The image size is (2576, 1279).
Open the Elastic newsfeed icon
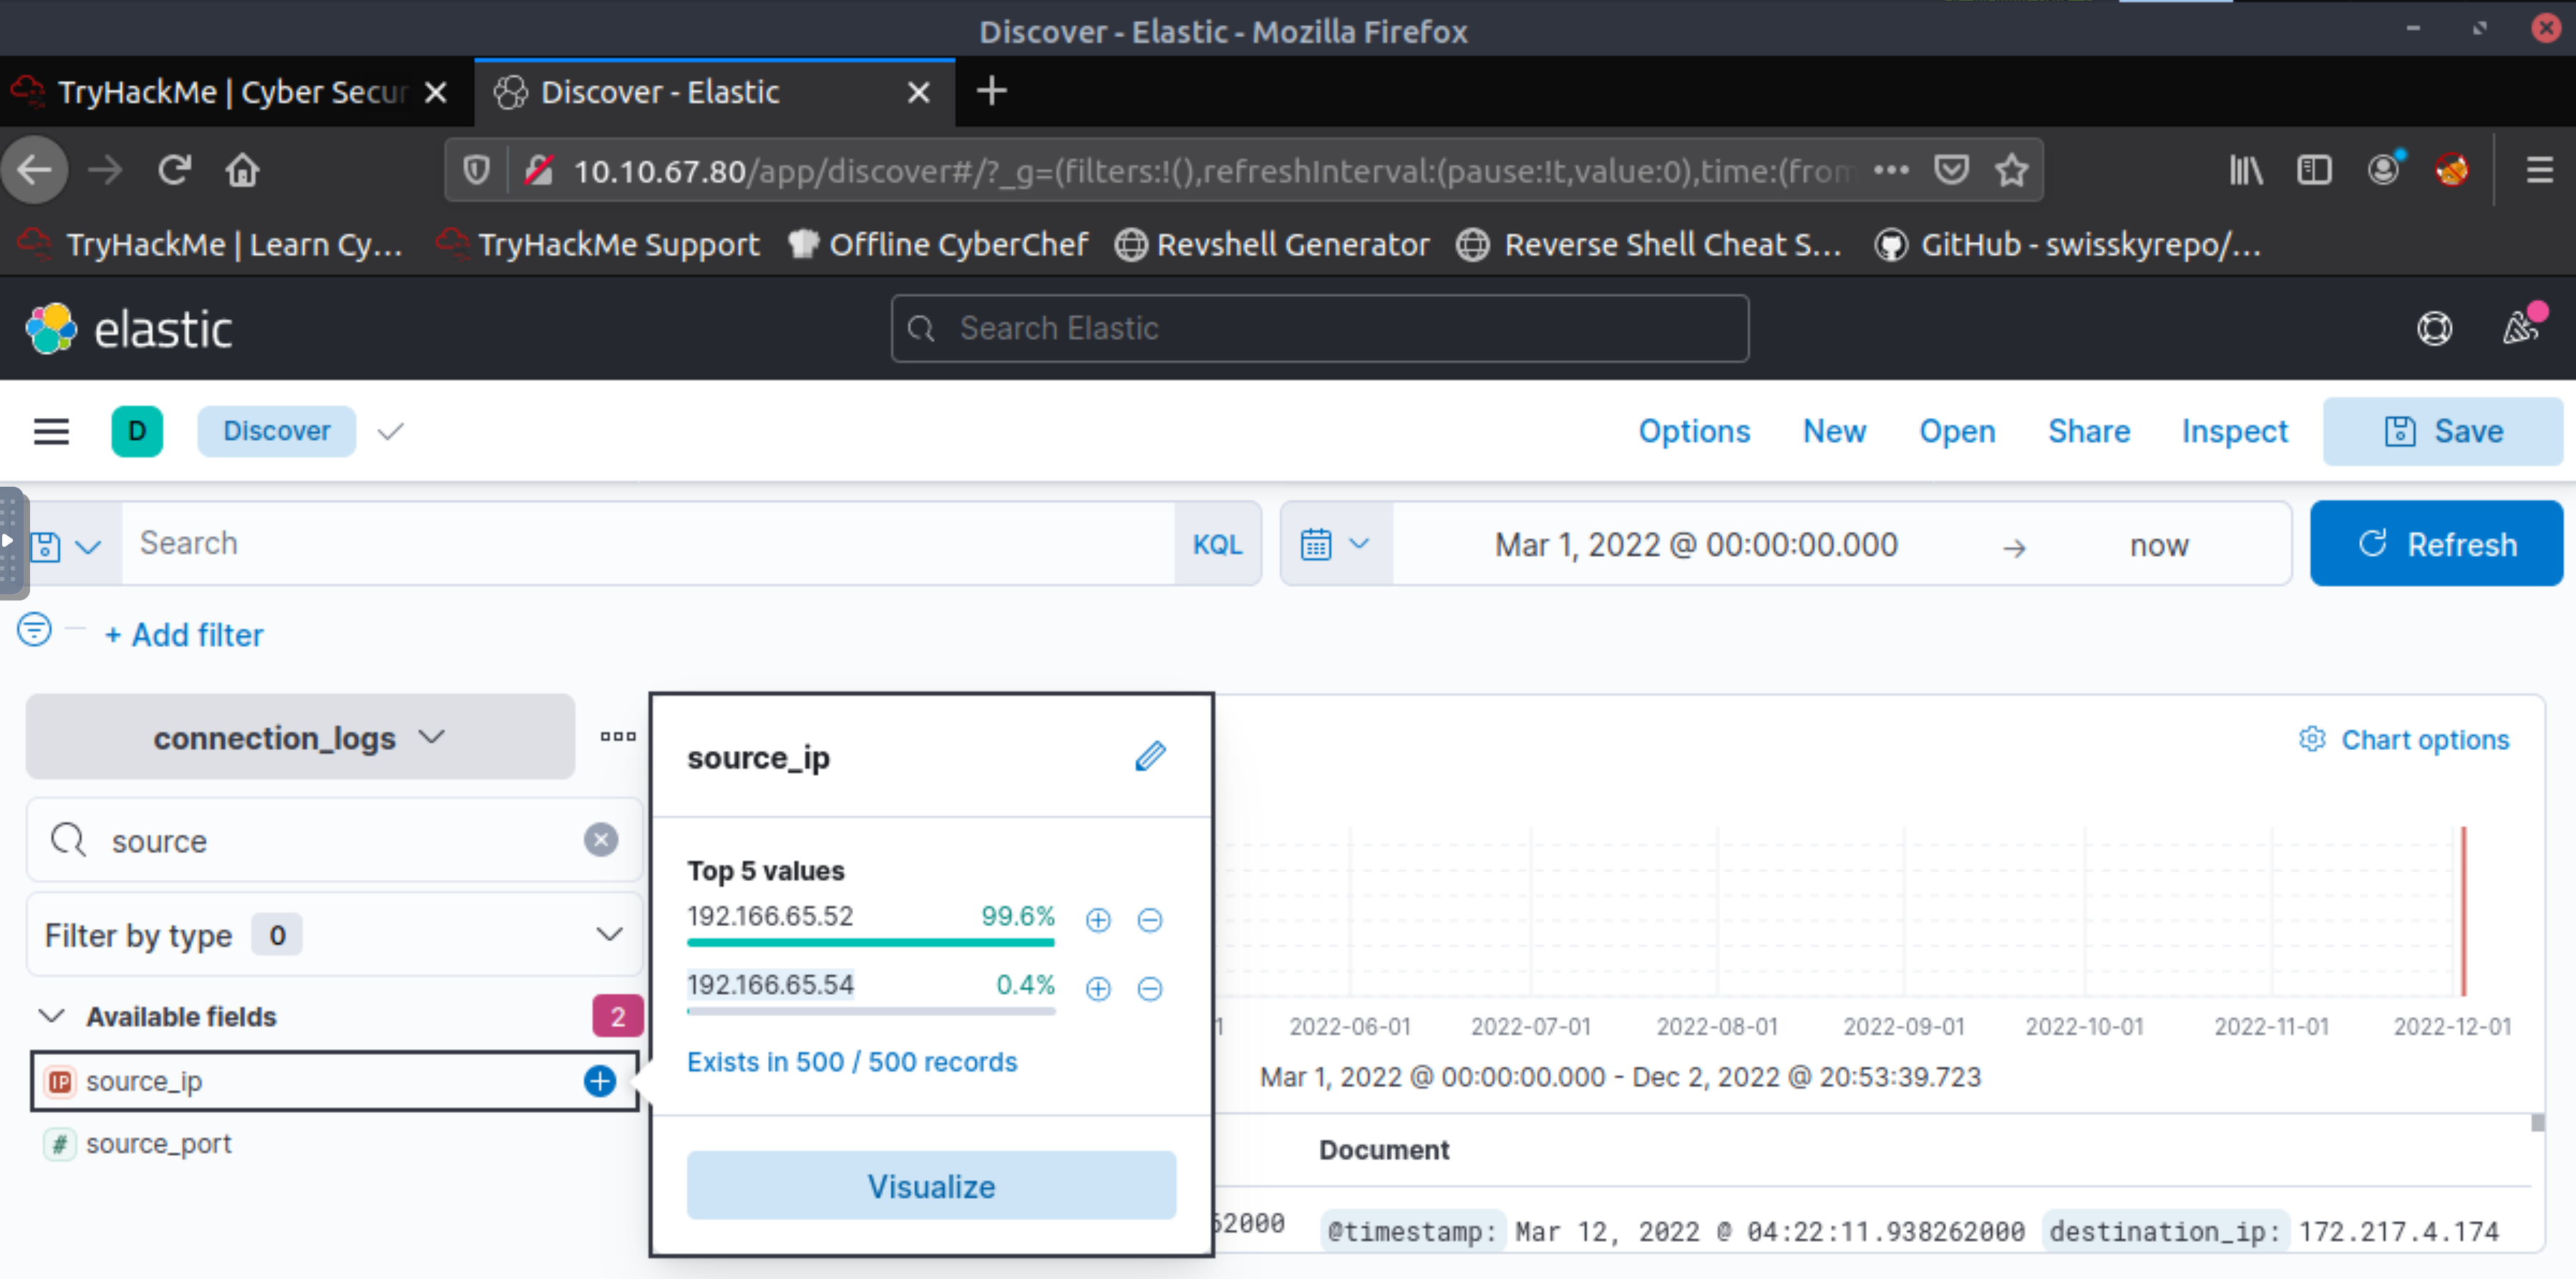click(2521, 326)
